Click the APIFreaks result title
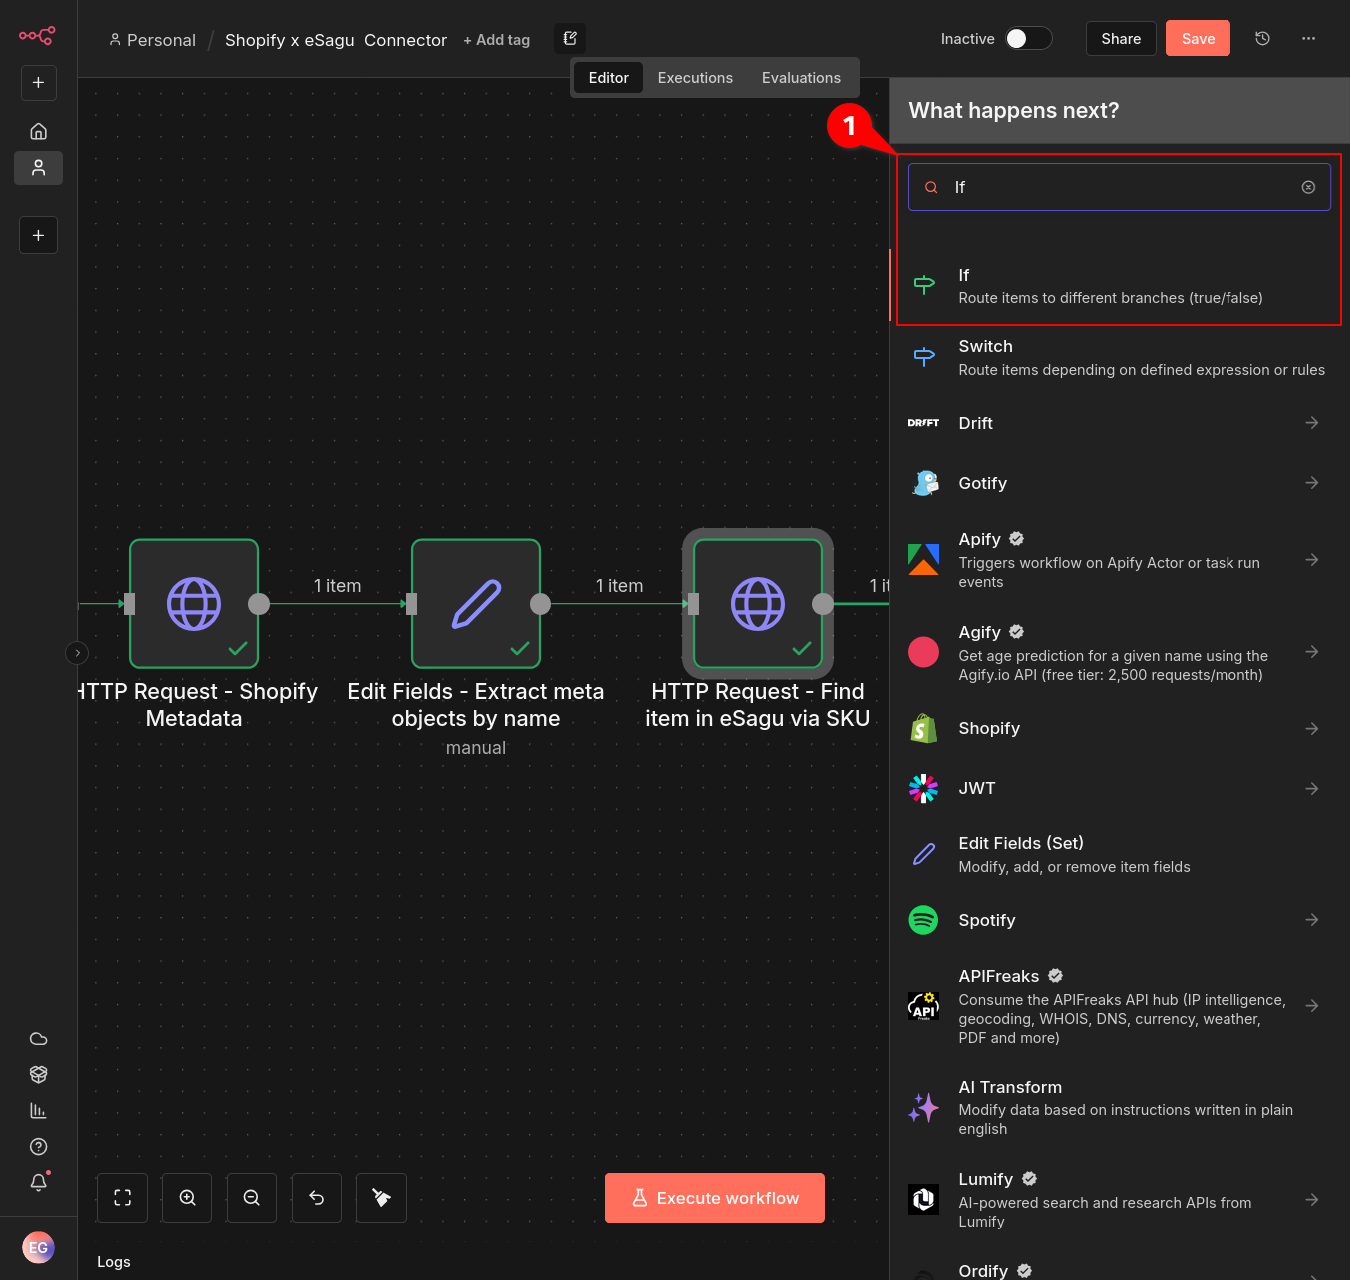The width and height of the screenshot is (1351, 1281). 999,976
